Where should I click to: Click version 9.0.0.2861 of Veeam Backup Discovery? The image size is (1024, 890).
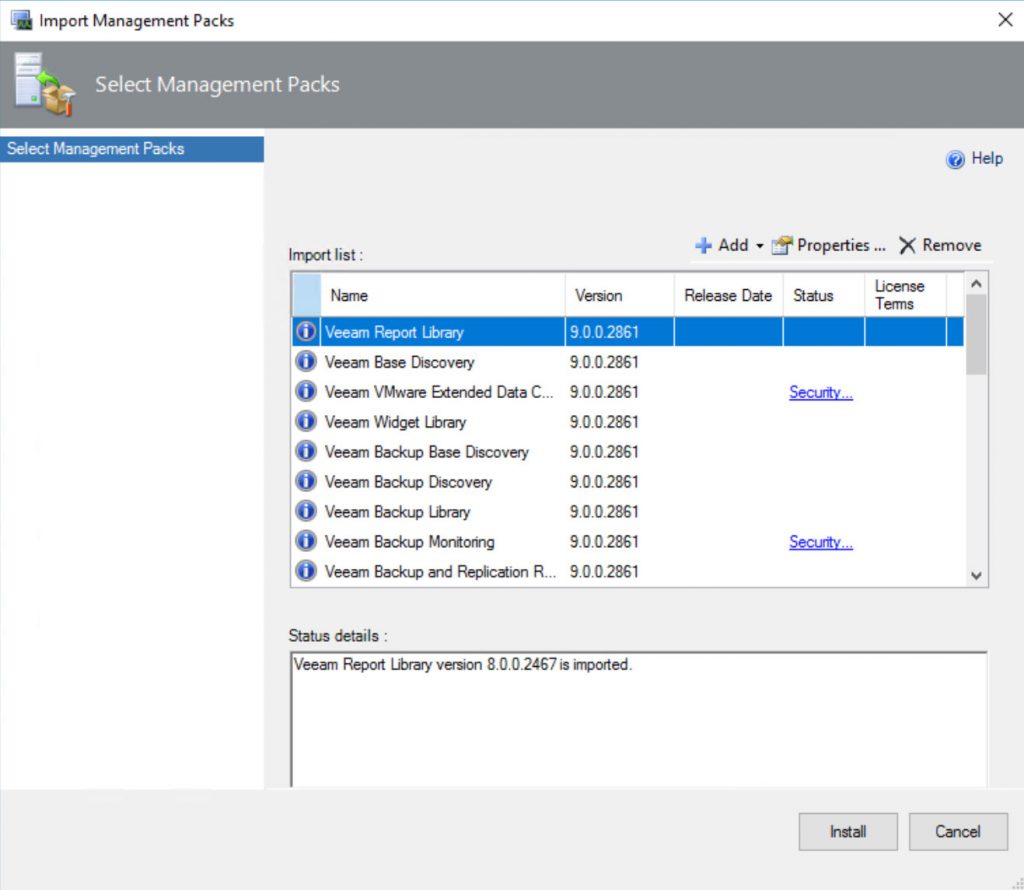(604, 482)
